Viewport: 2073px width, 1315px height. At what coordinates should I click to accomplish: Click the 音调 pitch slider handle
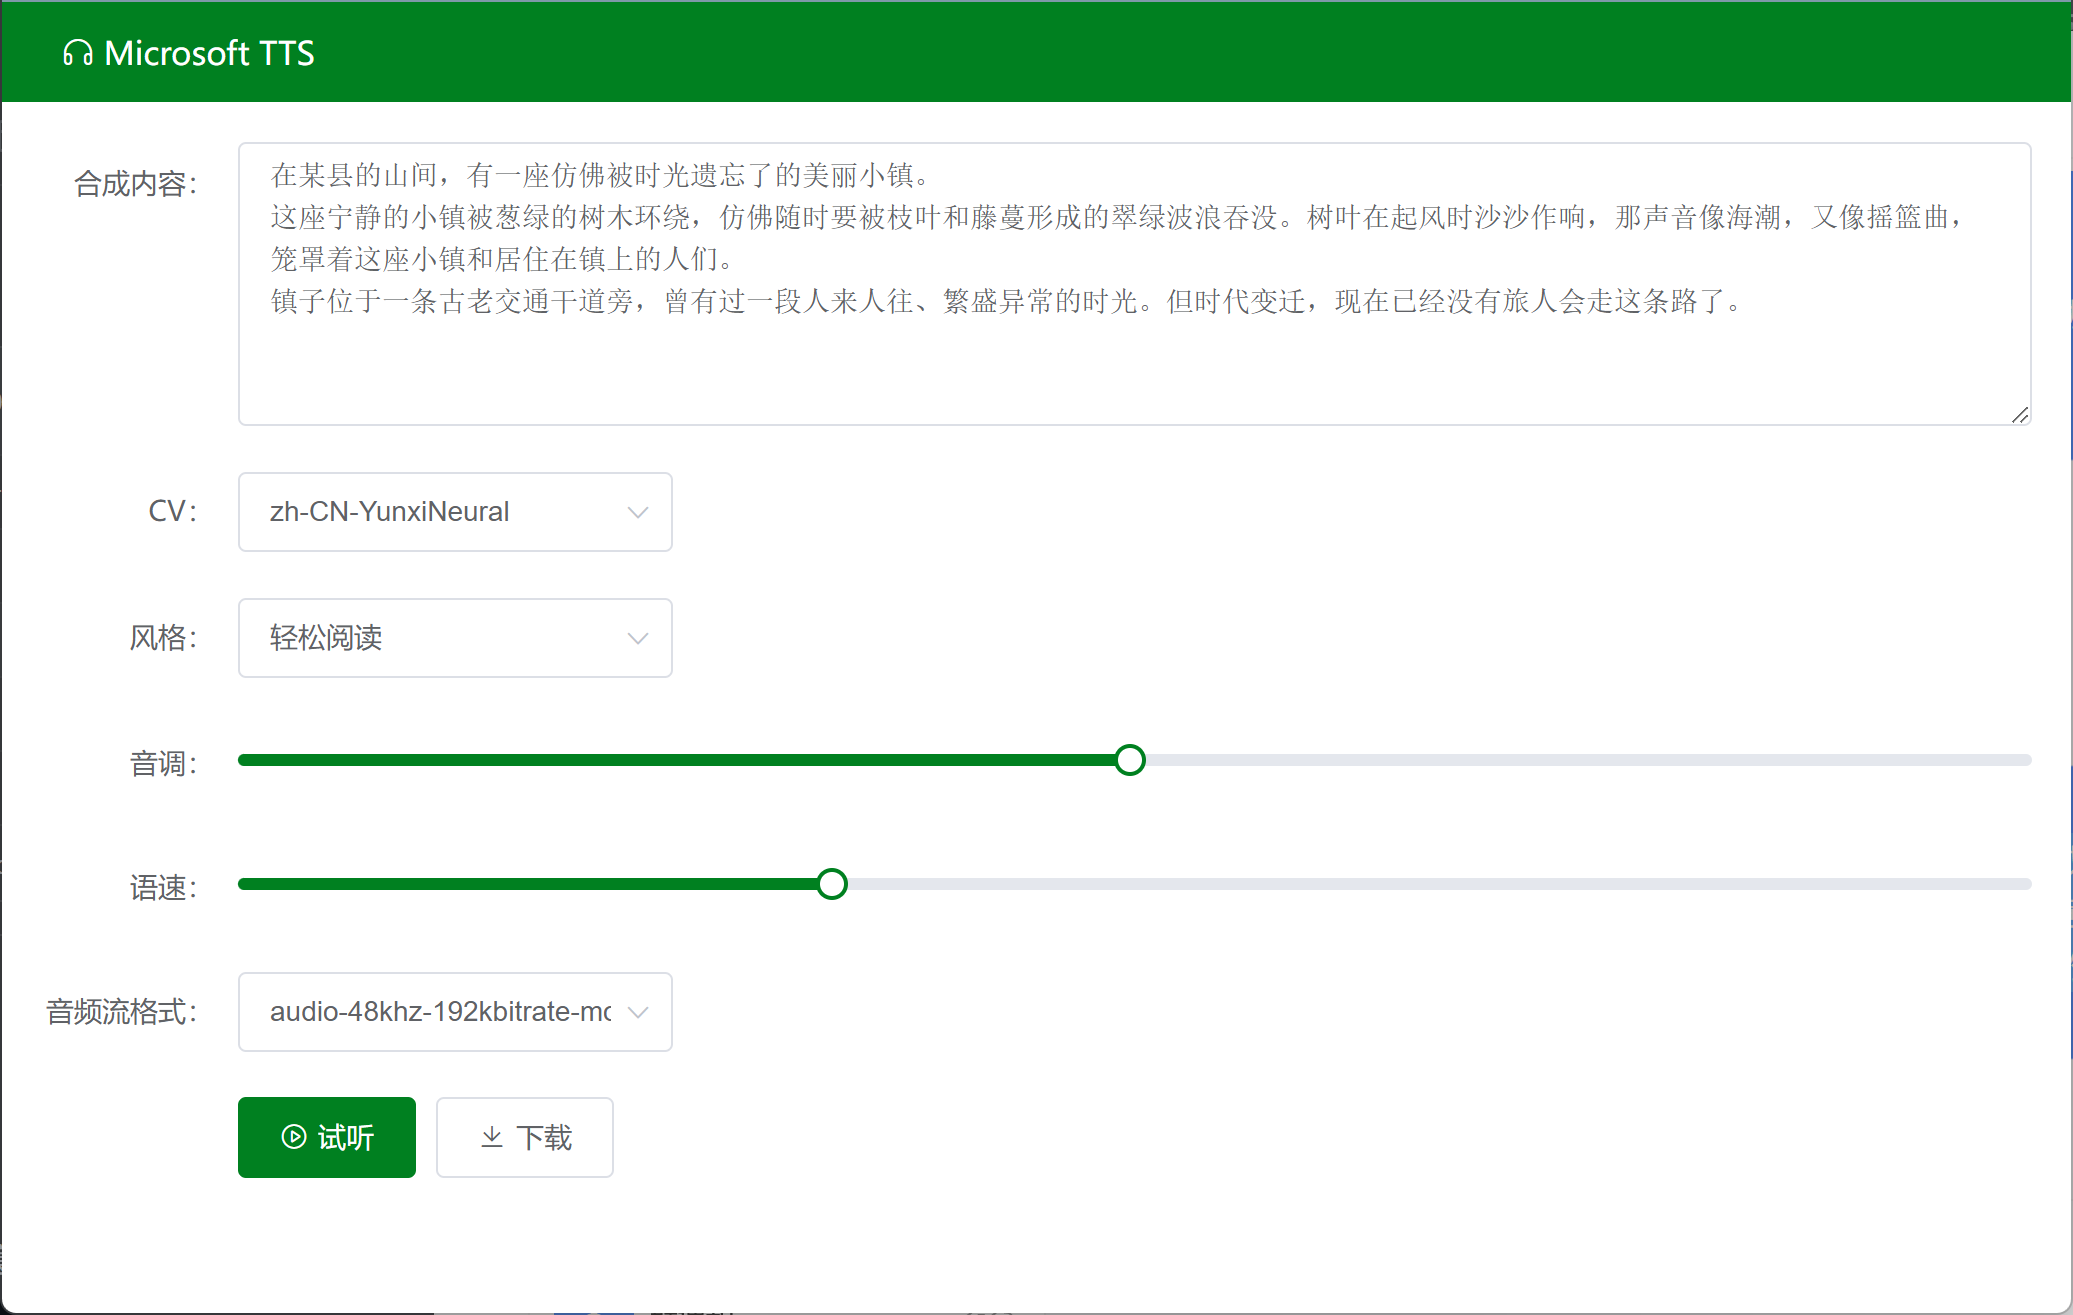(1130, 760)
